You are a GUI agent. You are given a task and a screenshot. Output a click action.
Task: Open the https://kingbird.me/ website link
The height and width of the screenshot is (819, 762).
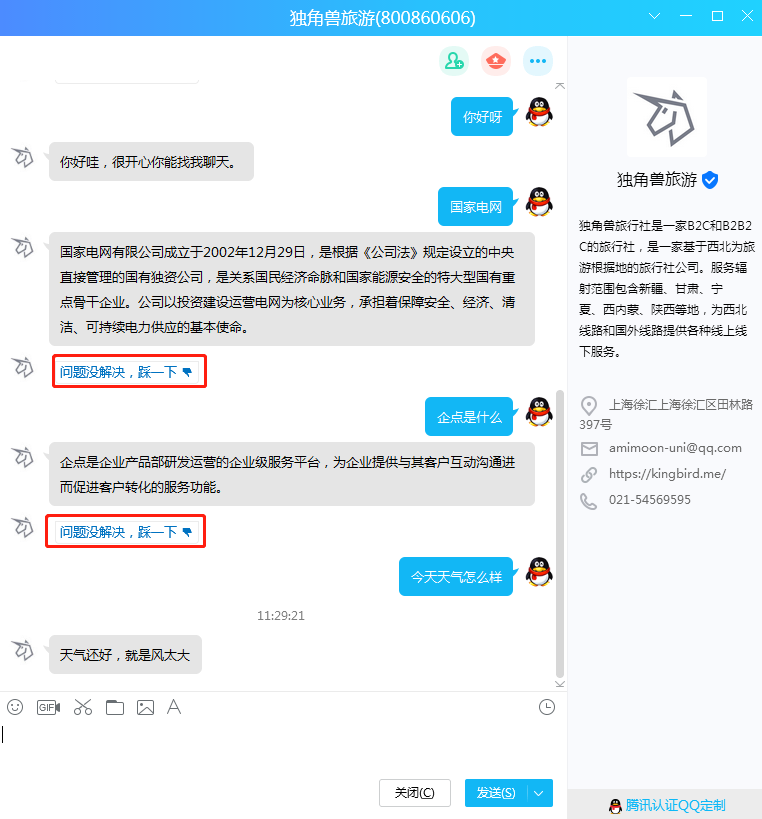coord(667,474)
